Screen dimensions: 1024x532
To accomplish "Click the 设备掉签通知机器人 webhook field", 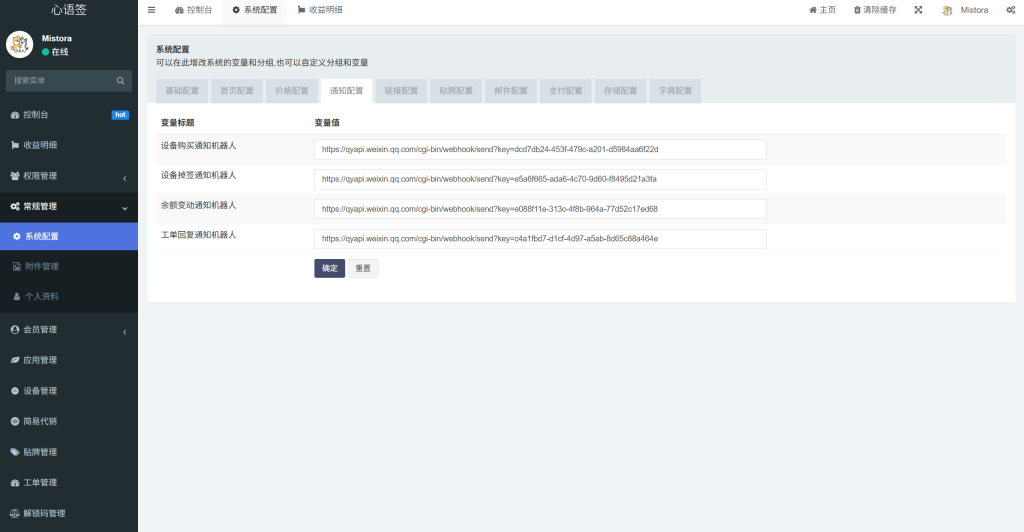I will pos(540,179).
